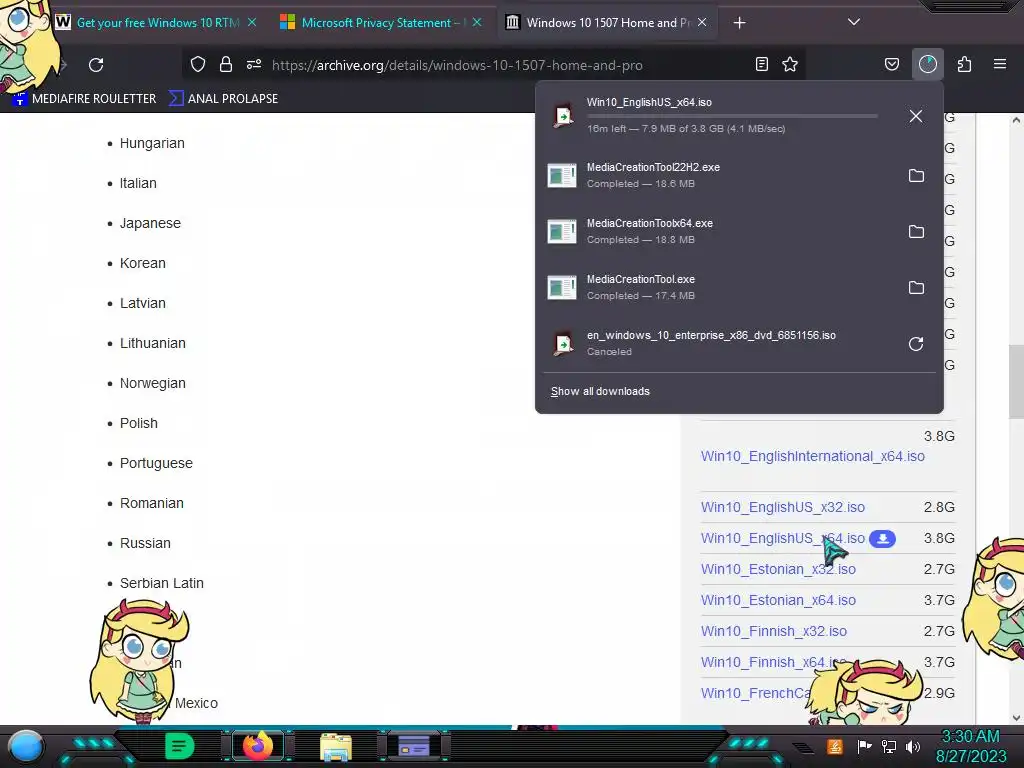The width and height of the screenshot is (1024, 768).
Task: Open the Action Center flag tray icon
Action: 865,746
